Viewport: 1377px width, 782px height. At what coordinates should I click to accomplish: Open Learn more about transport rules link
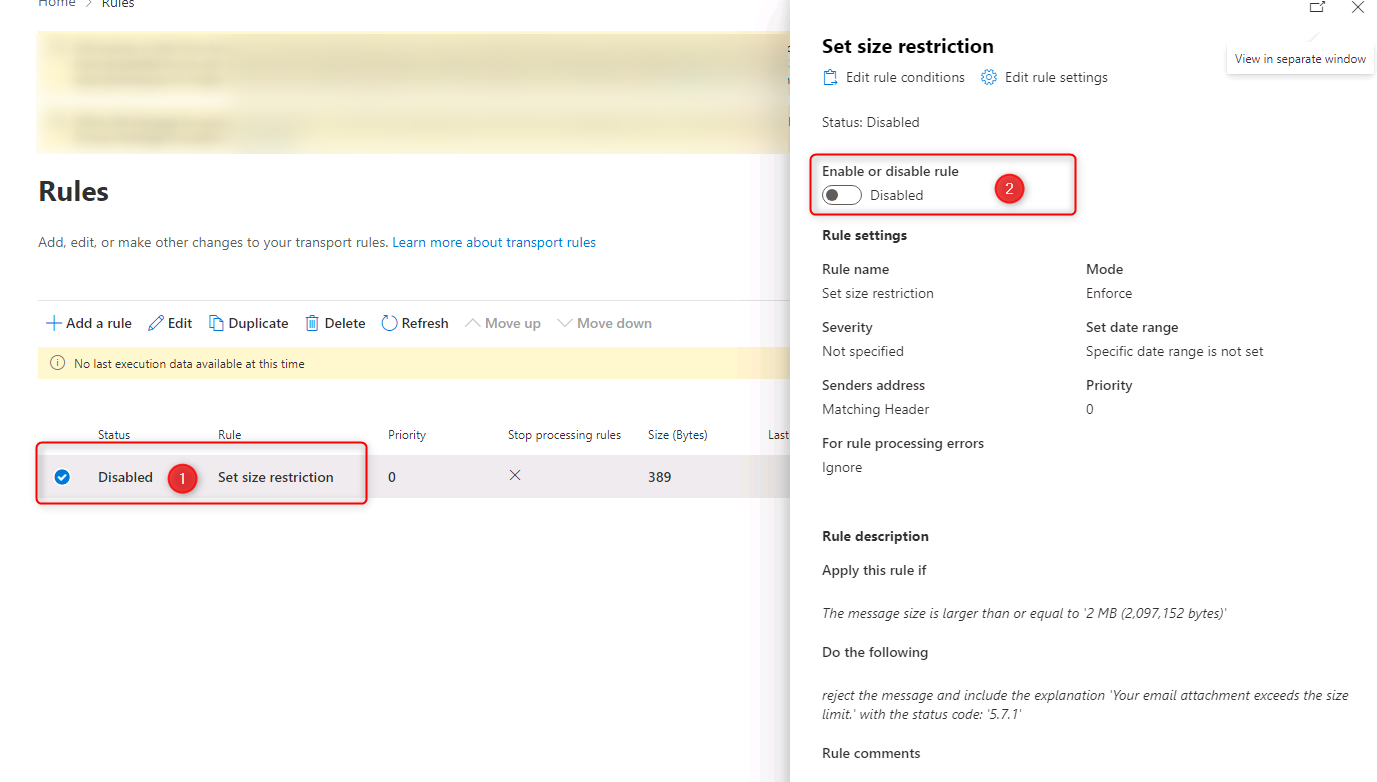click(x=494, y=242)
